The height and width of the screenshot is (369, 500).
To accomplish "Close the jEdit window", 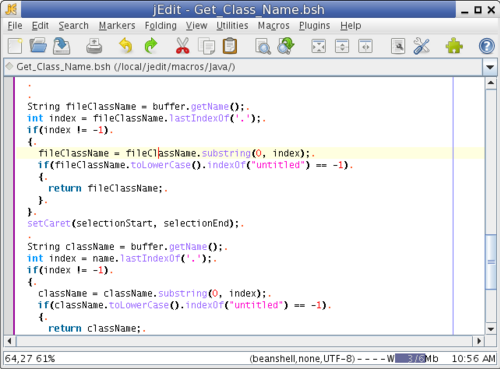I will click(491, 10).
